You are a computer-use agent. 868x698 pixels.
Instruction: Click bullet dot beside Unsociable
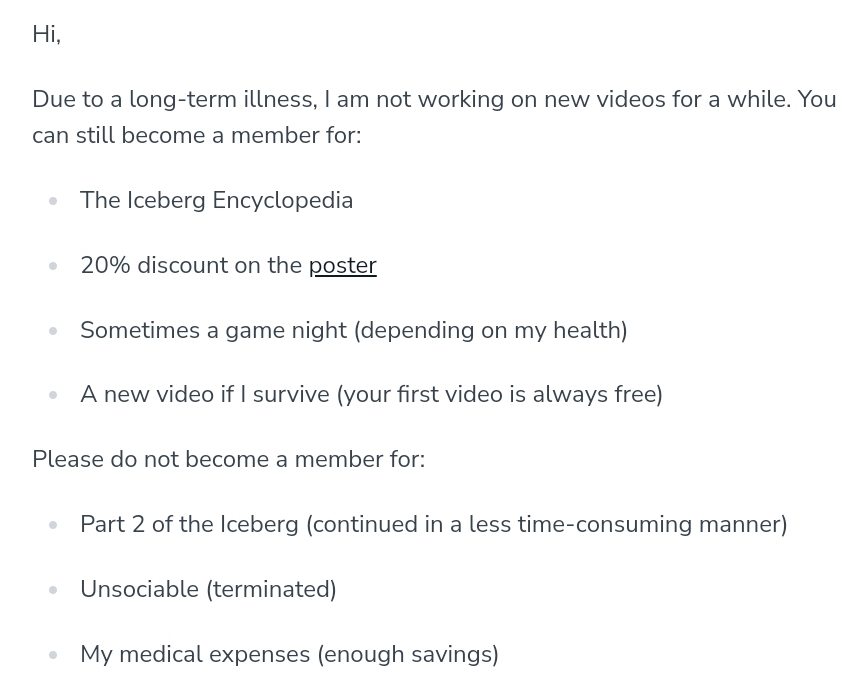53,590
